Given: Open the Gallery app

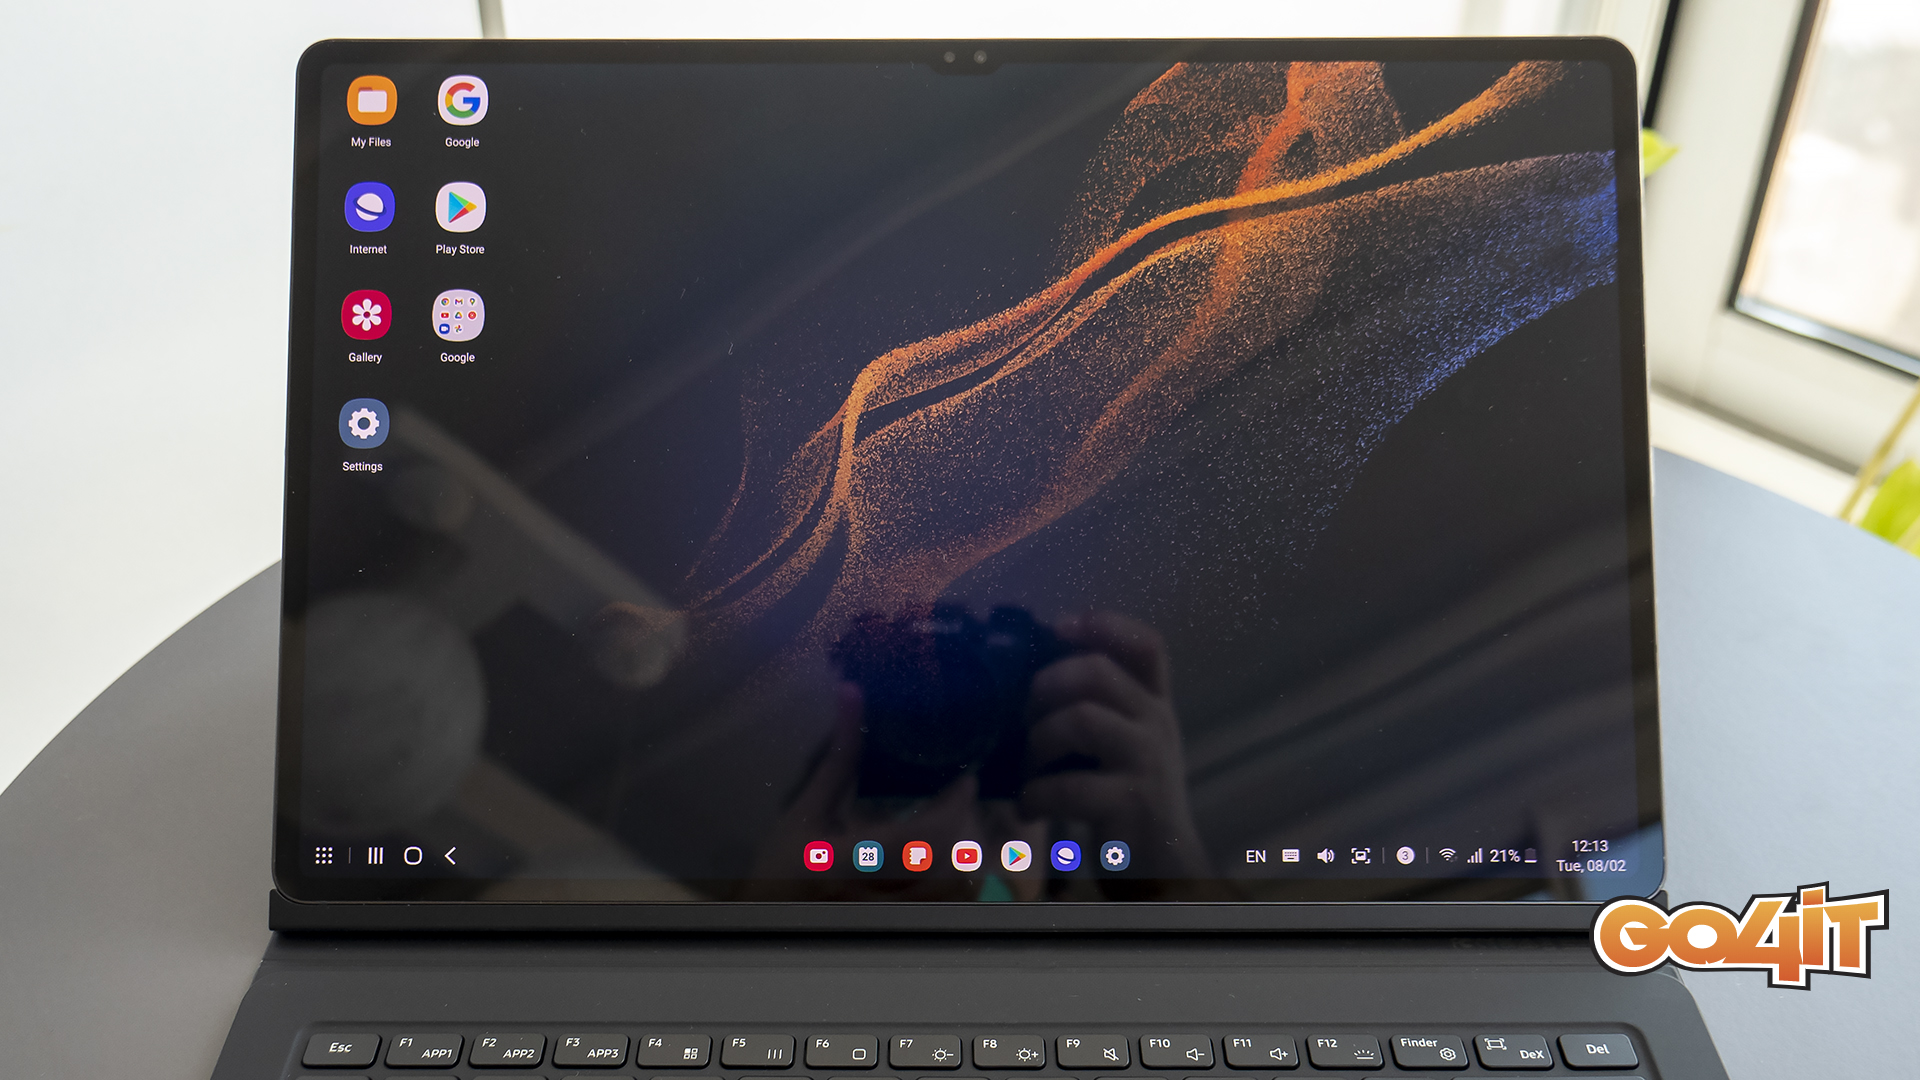Looking at the screenshot, I should [x=366, y=316].
